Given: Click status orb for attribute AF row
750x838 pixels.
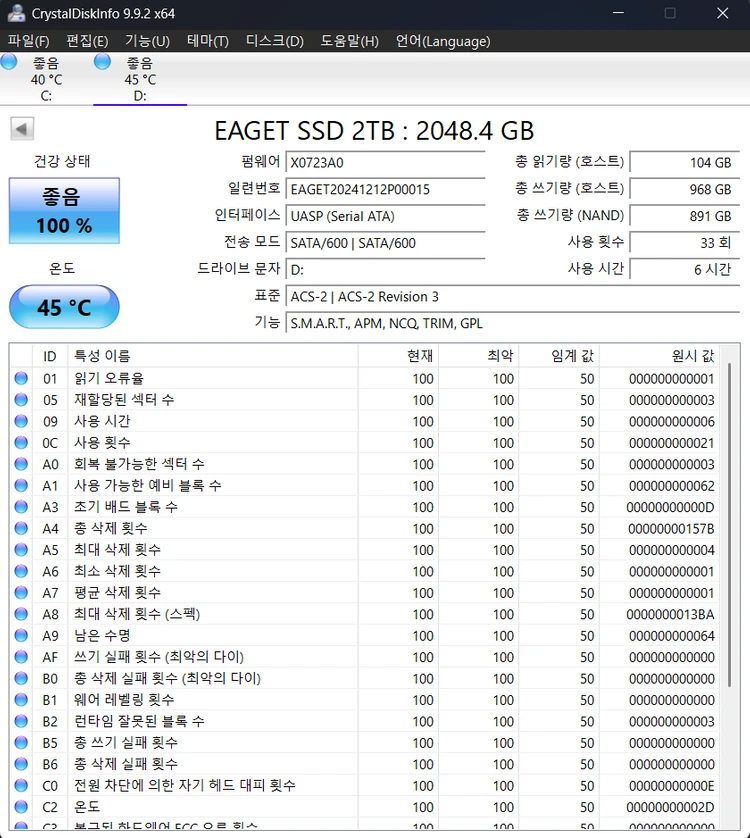Looking at the screenshot, I should 21,657.
